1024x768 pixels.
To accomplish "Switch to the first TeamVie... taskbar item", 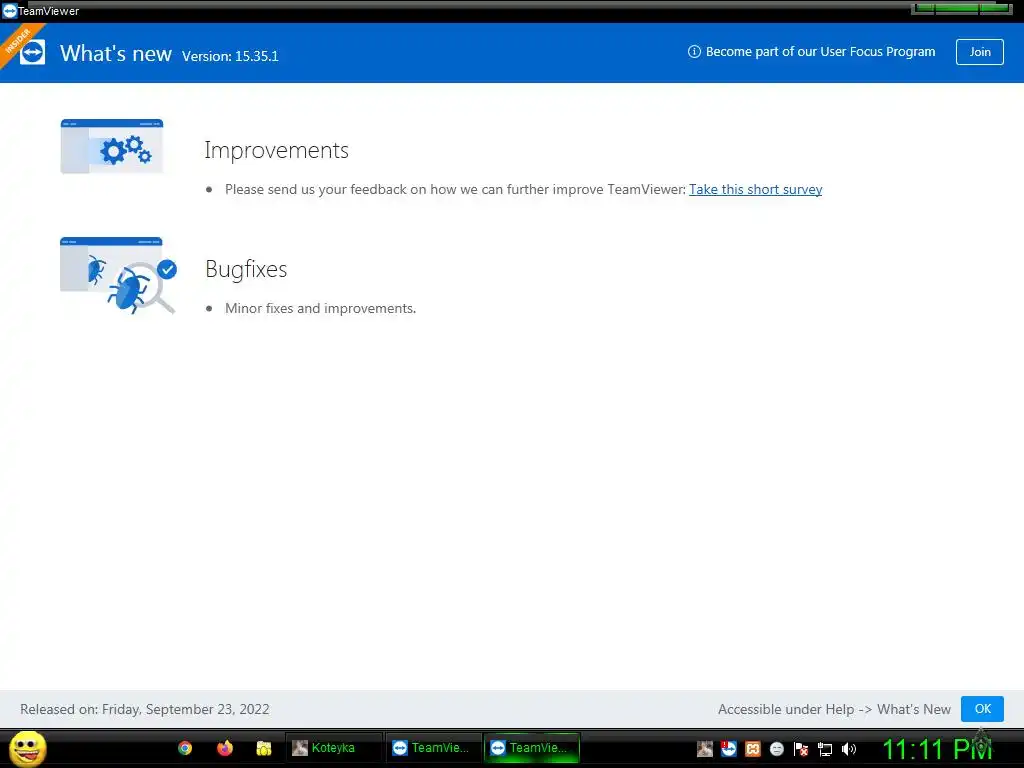I will [432, 748].
